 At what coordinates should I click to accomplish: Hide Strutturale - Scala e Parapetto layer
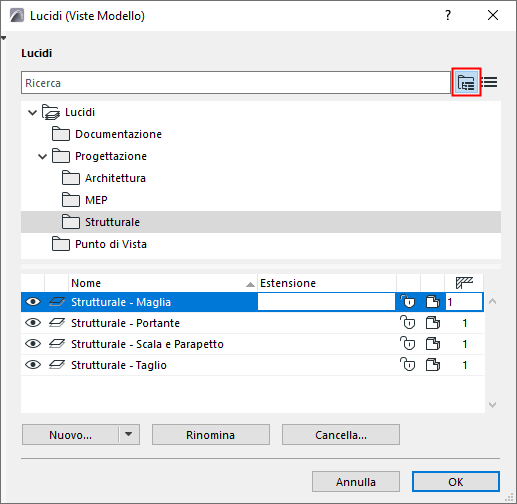coord(33,344)
